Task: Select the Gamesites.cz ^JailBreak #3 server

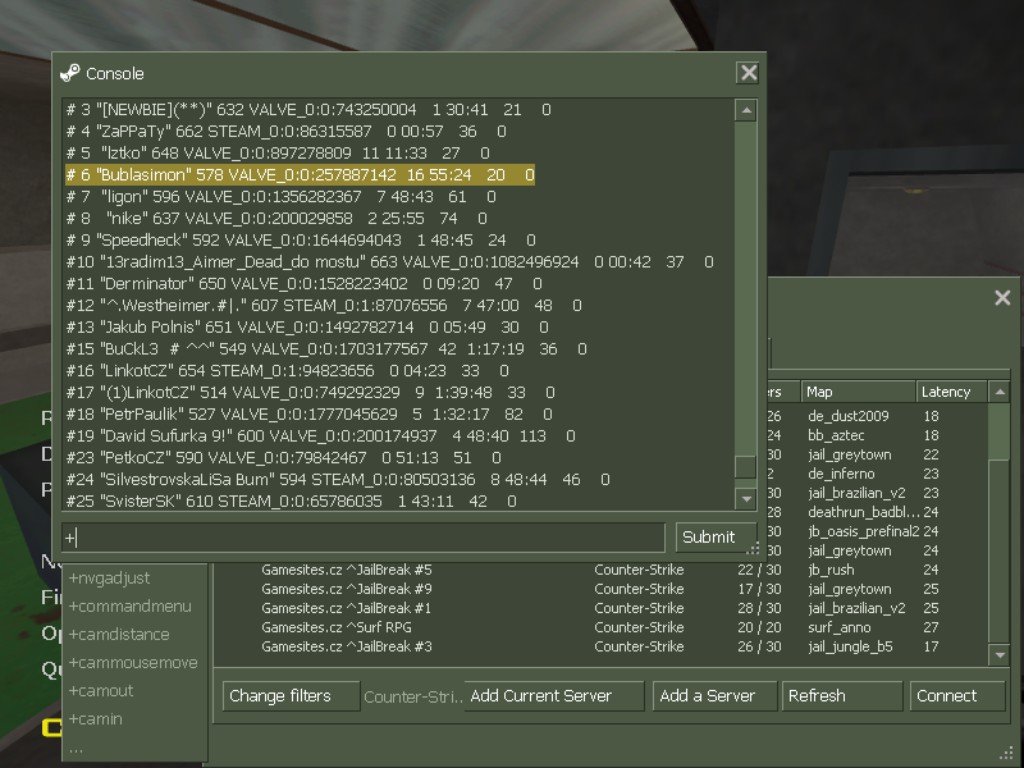Action: click(x=601, y=647)
